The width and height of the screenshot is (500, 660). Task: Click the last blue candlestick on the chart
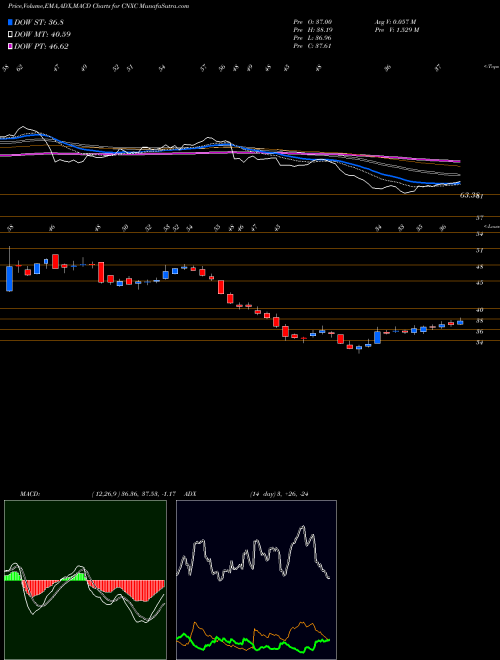460,322
